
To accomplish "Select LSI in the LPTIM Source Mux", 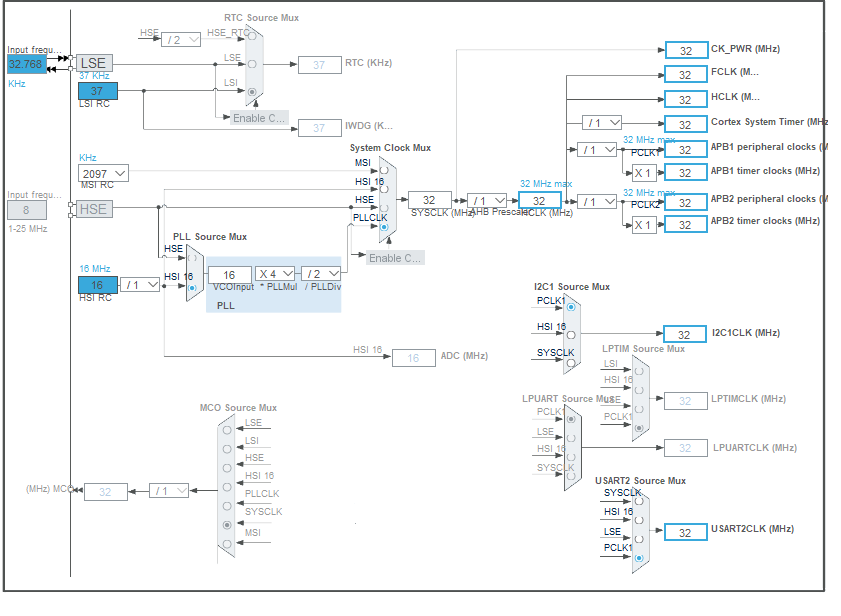I will pos(638,369).
